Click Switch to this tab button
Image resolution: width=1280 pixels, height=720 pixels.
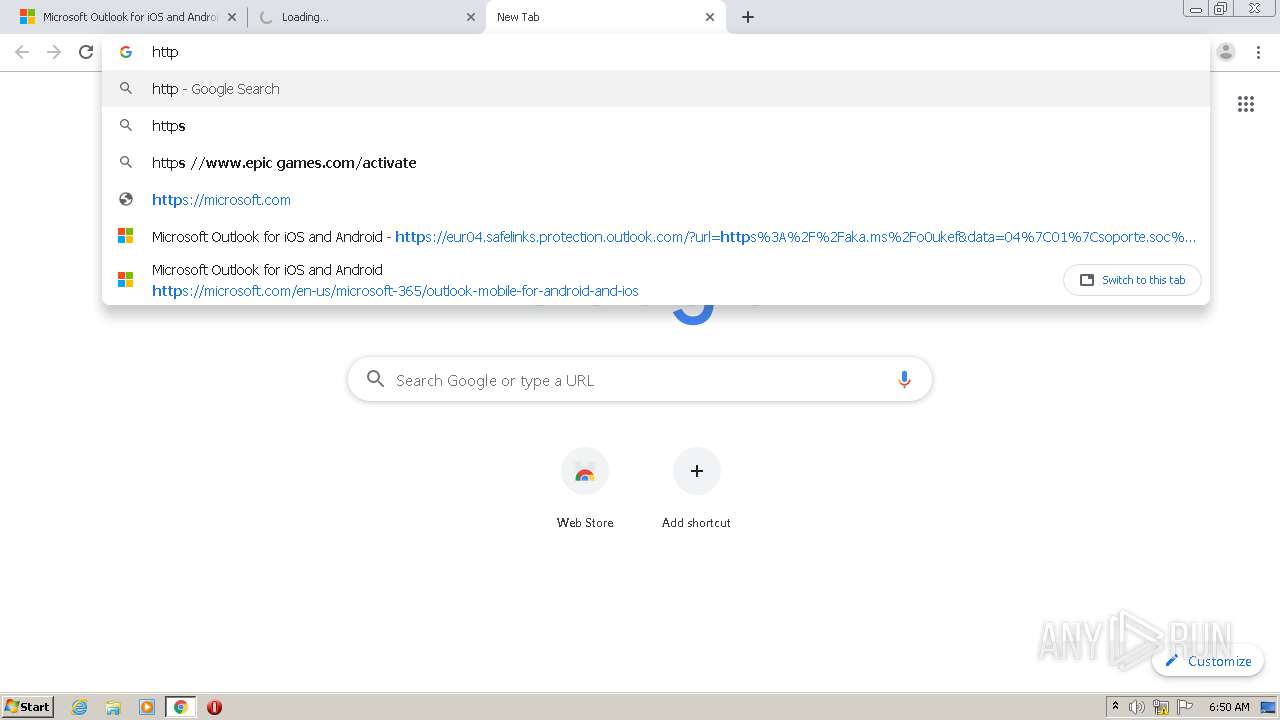1132,280
